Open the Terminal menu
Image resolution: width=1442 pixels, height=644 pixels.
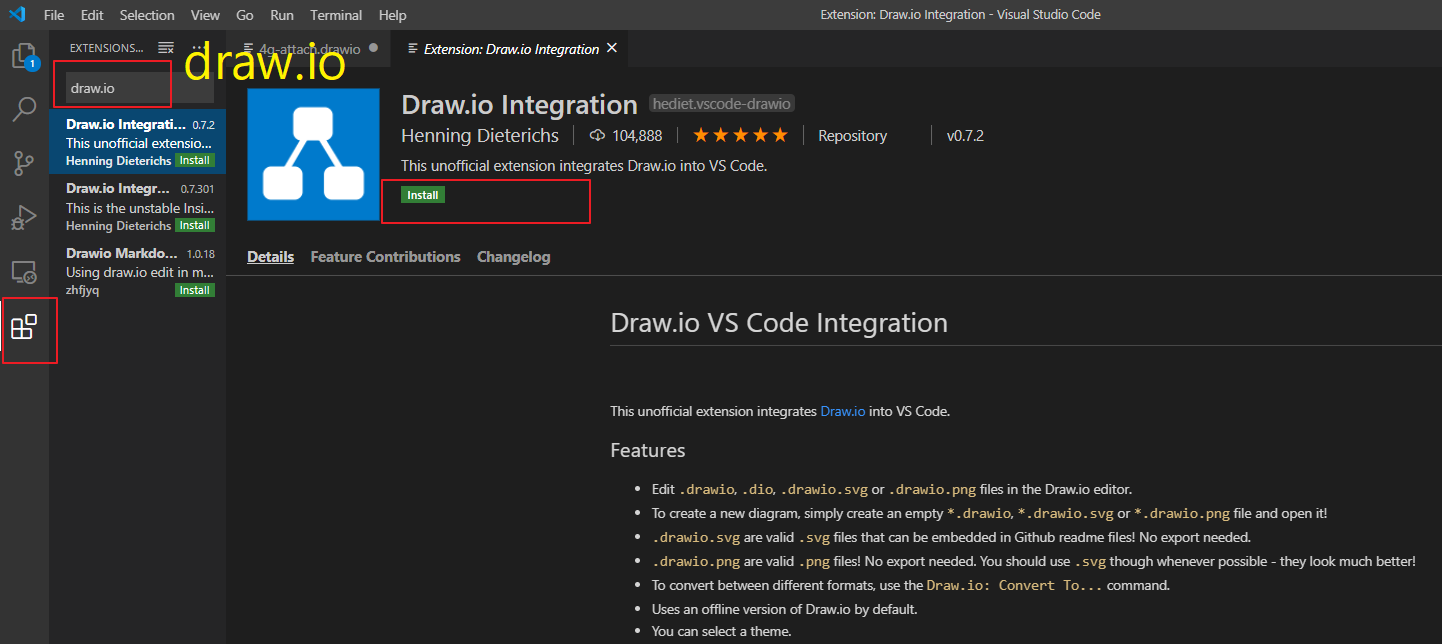click(x=336, y=15)
